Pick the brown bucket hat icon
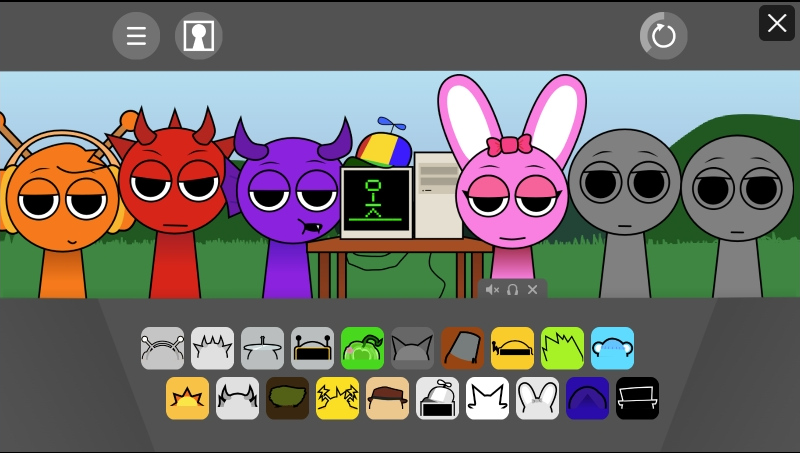 (462, 348)
